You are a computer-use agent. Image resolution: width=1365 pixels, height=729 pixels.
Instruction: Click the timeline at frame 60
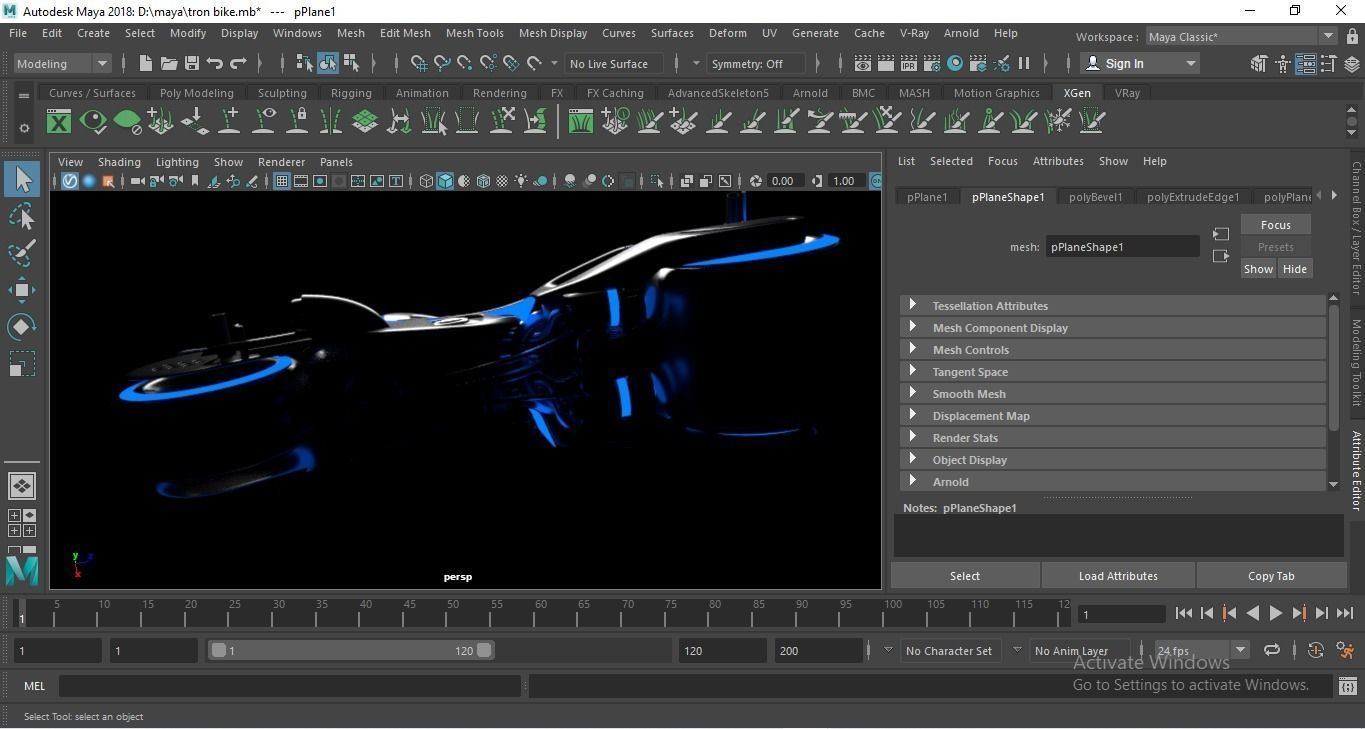[x=540, y=612]
